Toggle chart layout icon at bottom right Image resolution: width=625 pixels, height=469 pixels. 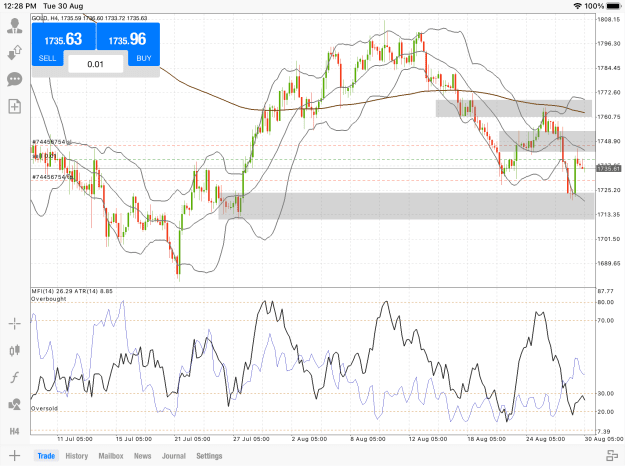(612, 455)
